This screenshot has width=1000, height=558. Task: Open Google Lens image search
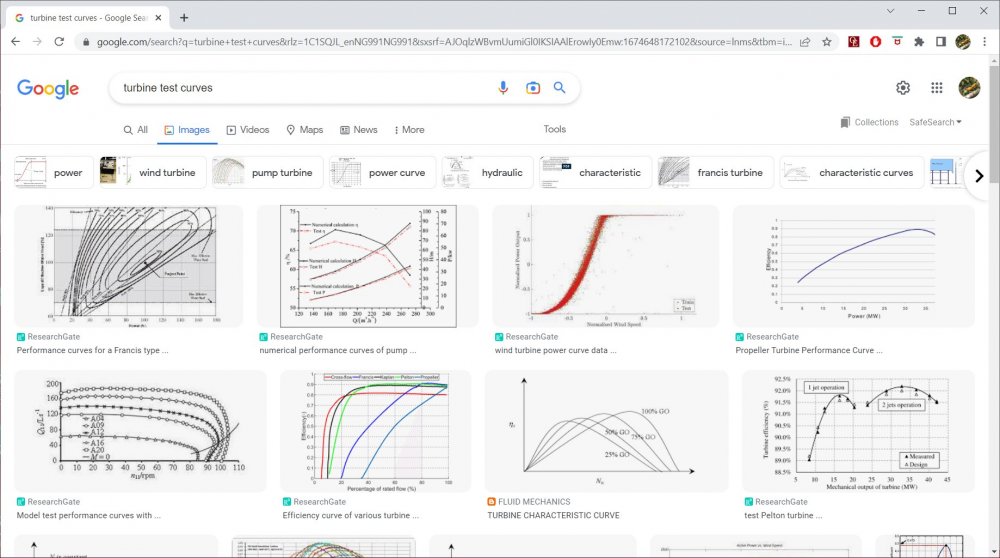pos(533,88)
